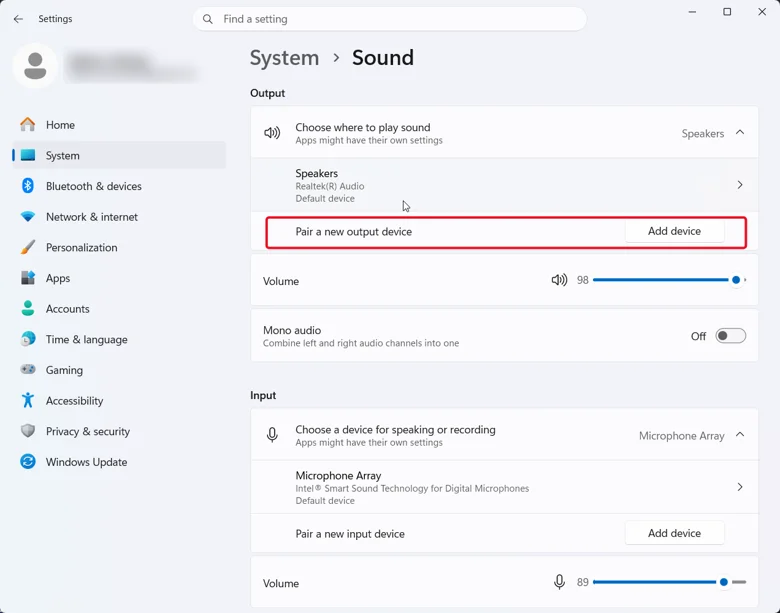Click the search magnifier icon

[208, 19]
